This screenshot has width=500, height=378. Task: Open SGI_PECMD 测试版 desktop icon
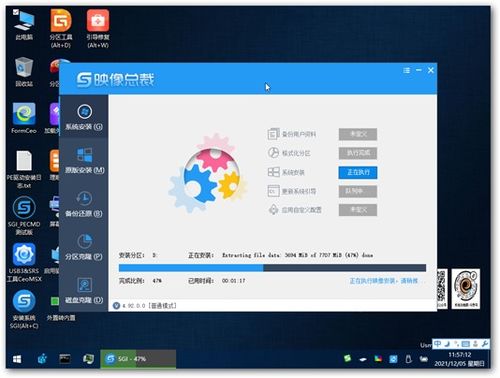click(24, 216)
